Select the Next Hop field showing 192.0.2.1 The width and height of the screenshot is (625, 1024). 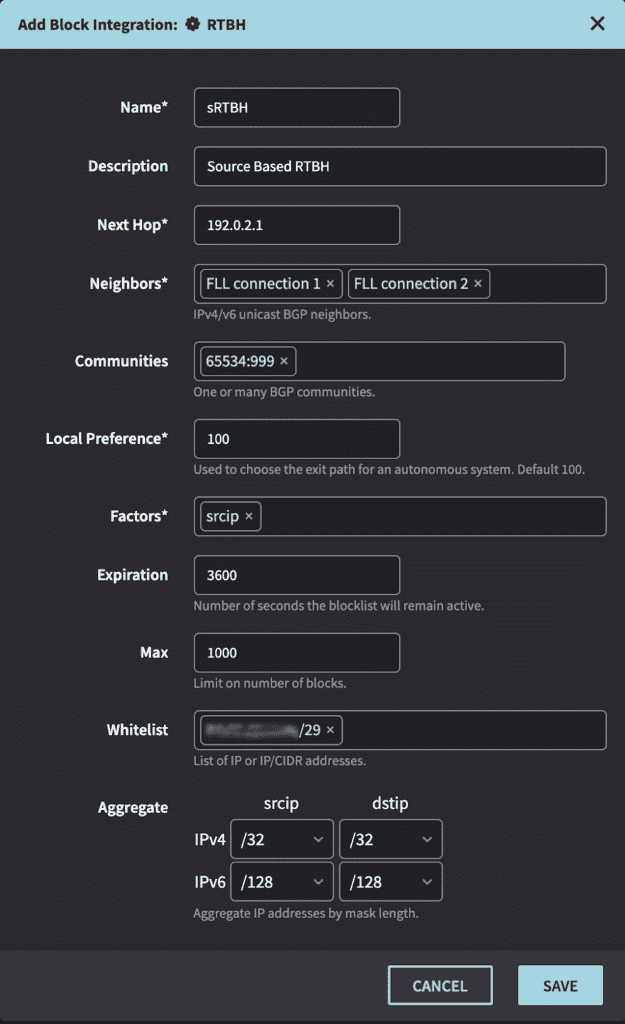click(x=296, y=225)
